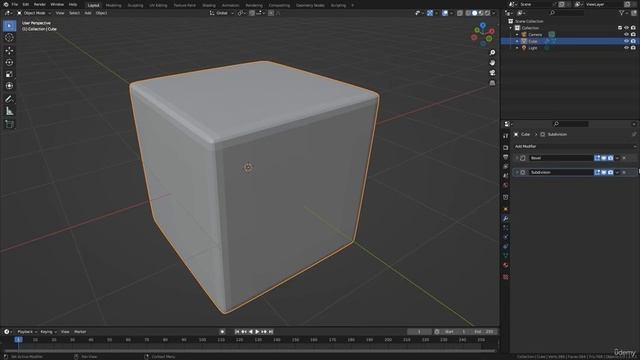The image size is (640, 360).
Task: Select the Measure tool
Action: coord(9,111)
